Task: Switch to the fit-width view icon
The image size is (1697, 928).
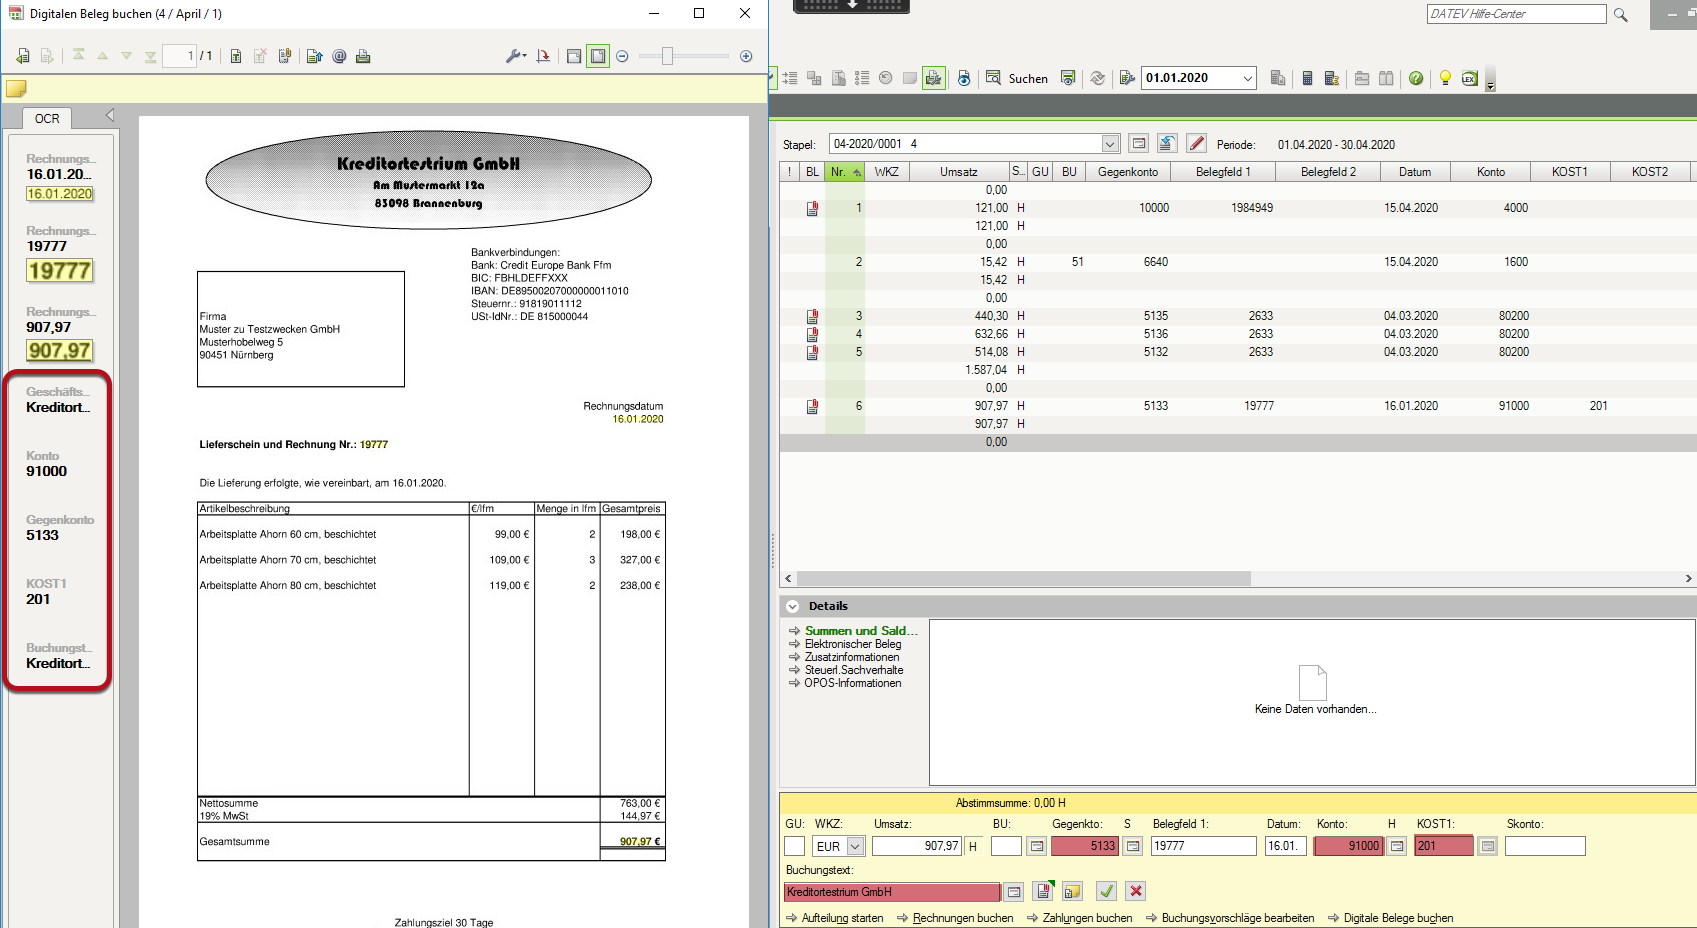Action: tap(574, 57)
